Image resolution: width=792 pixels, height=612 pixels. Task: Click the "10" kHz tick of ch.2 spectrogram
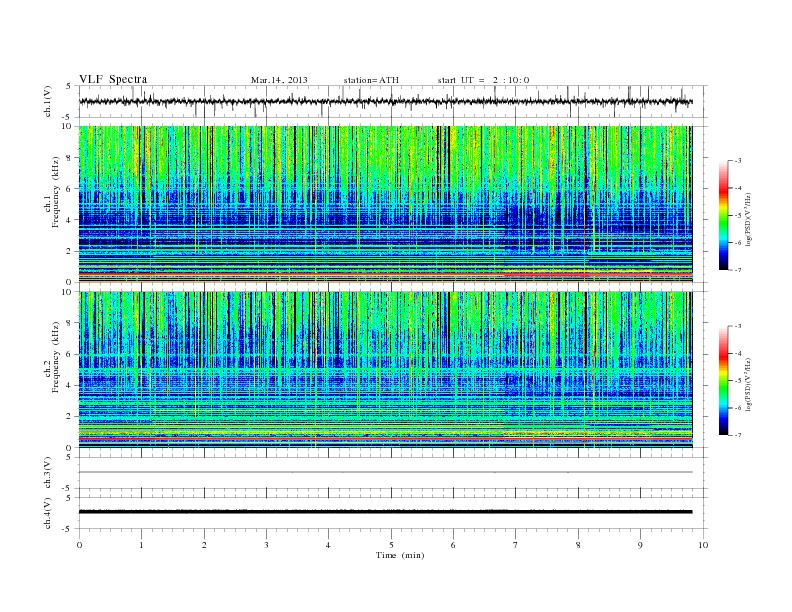[68, 291]
